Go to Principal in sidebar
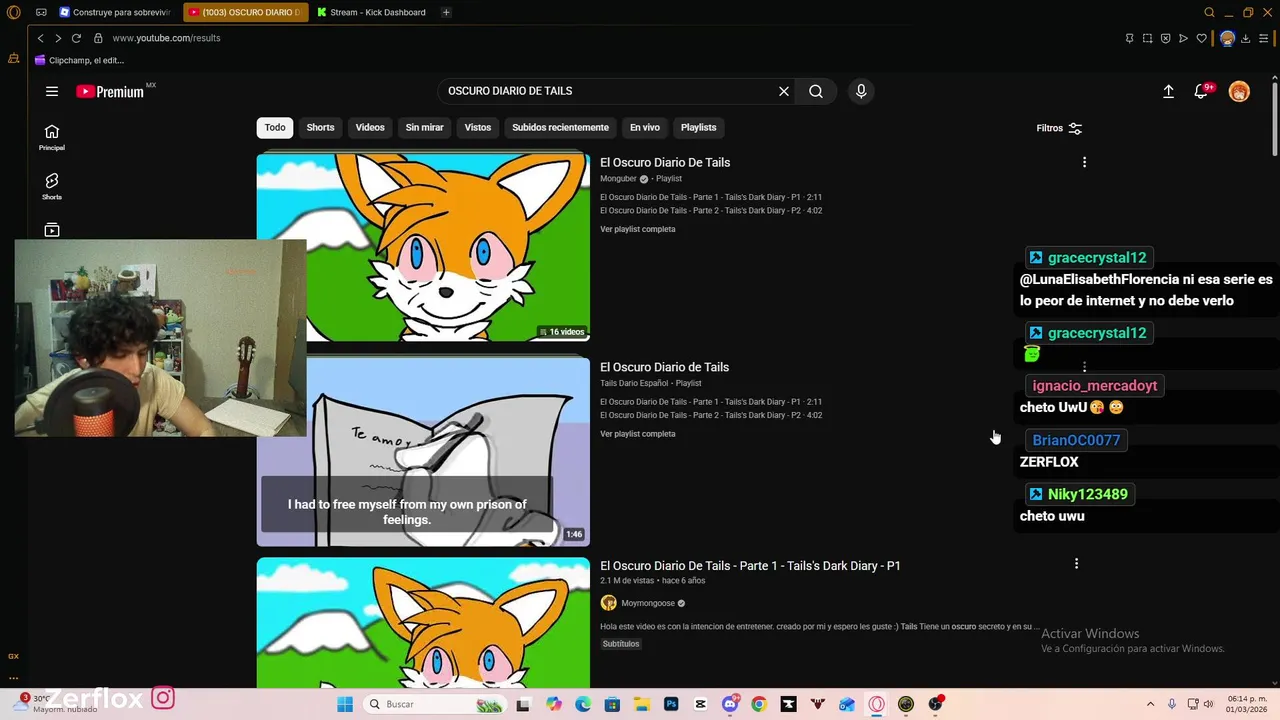Screen dimensions: 1280x720 pyautogui.click(x=52, y=137)
